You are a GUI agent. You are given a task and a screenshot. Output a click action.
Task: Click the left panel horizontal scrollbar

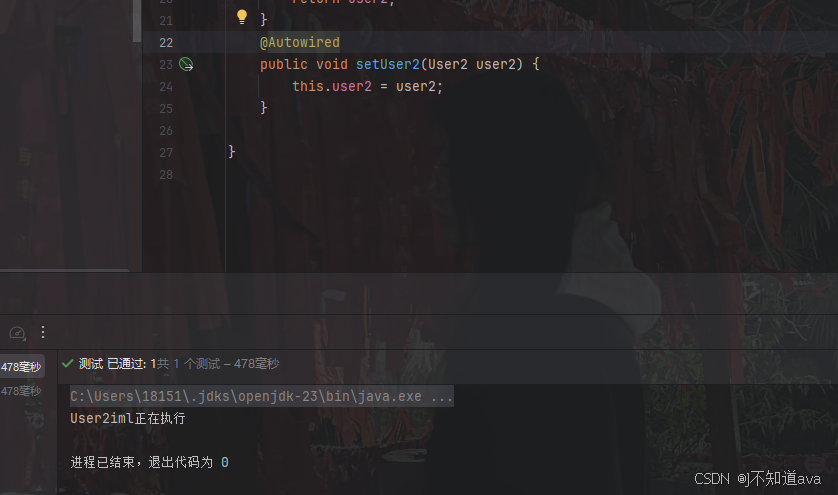tap(64, 270)
